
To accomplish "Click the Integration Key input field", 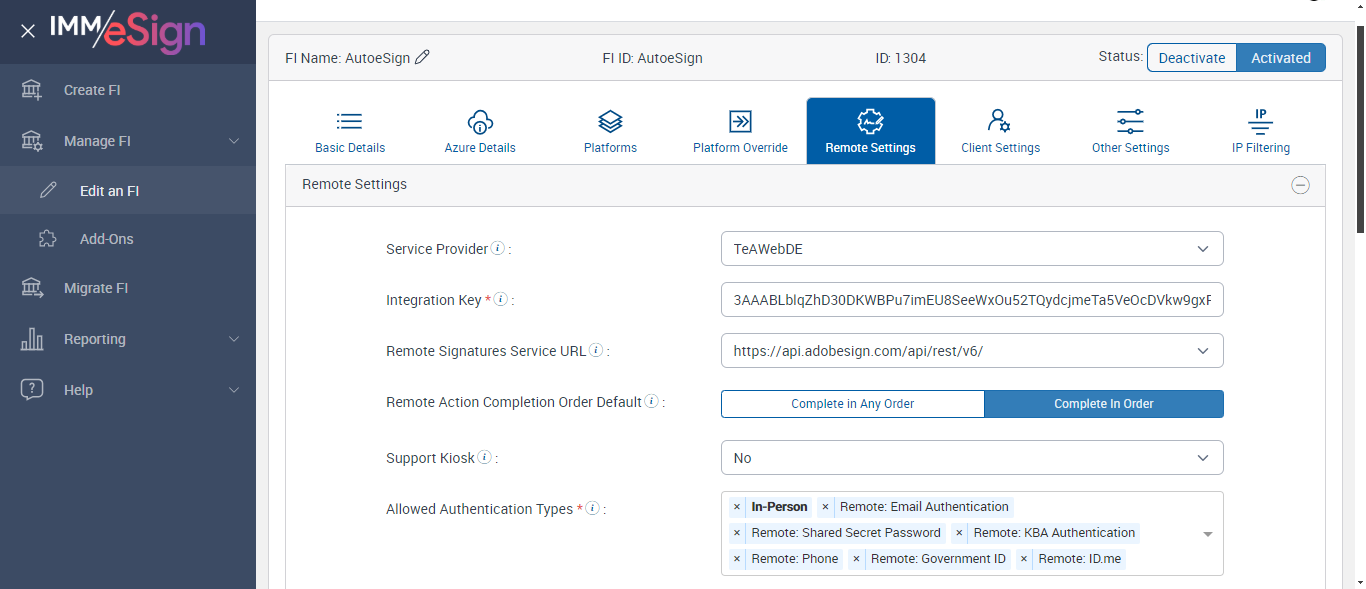I will pos(971,300).
